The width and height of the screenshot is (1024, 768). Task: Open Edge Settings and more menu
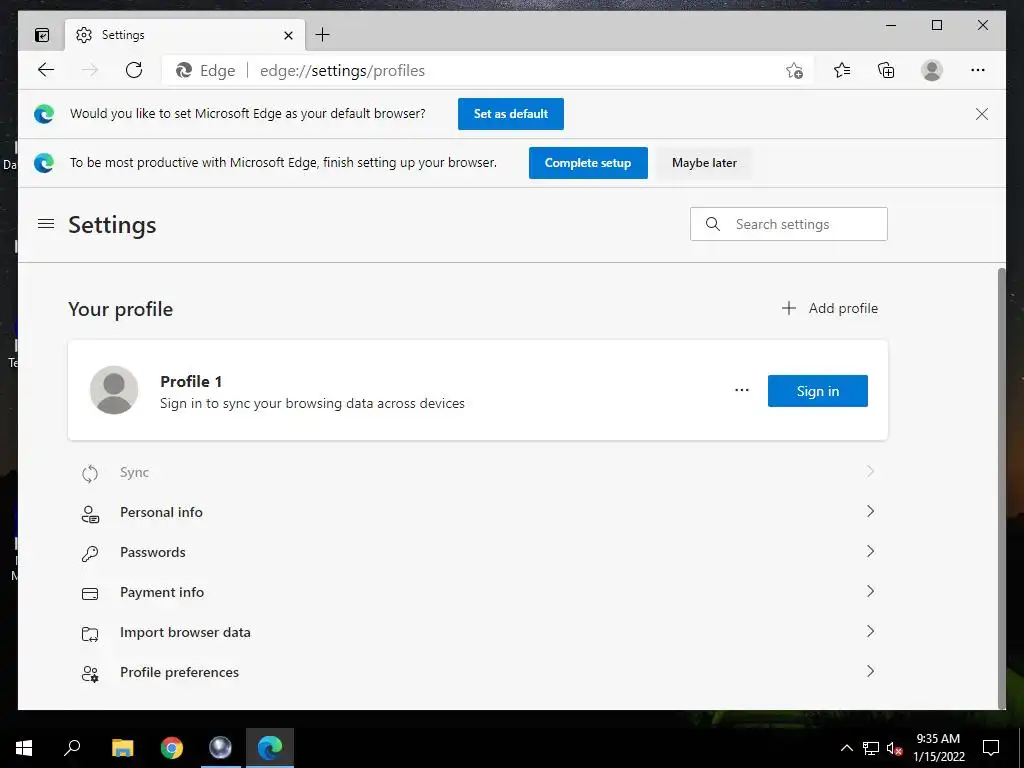click(978, 70)
